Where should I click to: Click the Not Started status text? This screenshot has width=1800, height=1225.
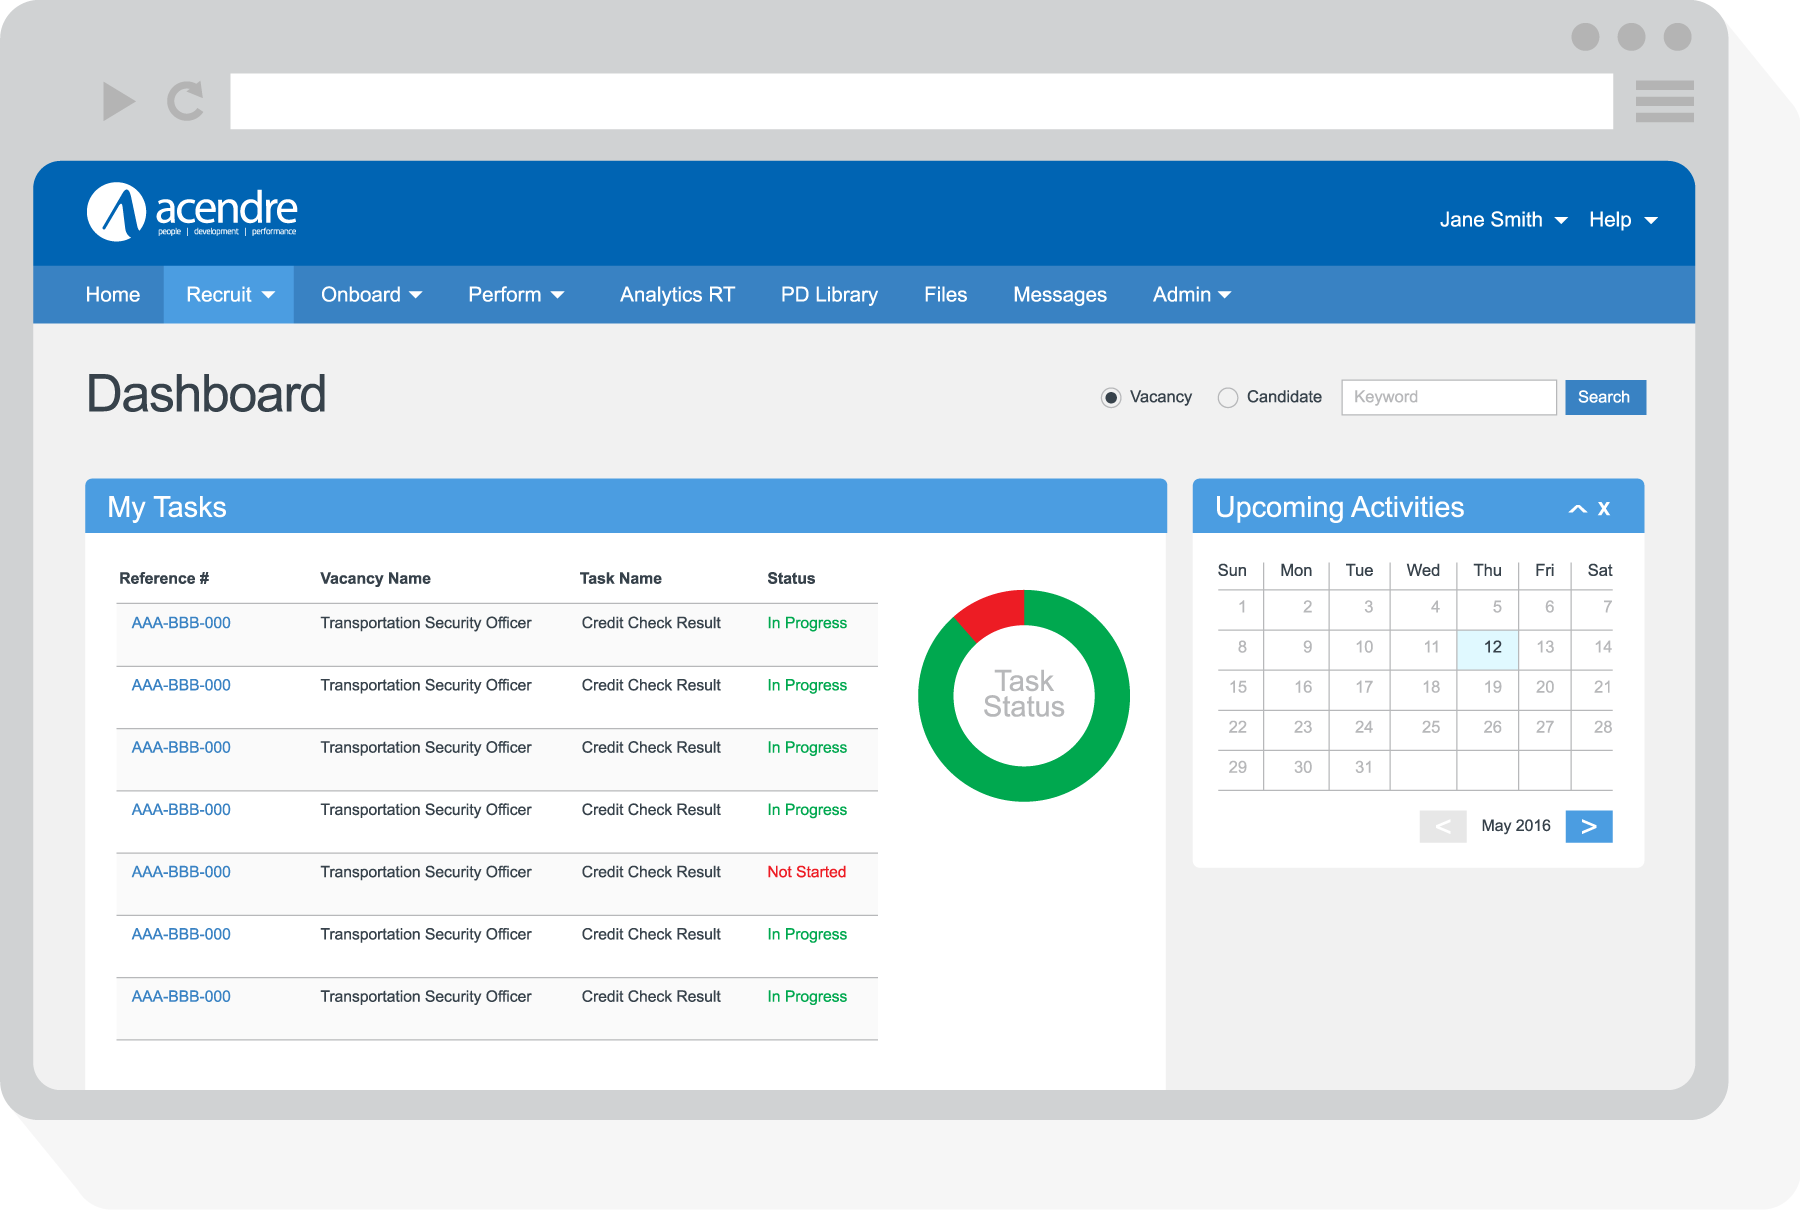(806, 872)
